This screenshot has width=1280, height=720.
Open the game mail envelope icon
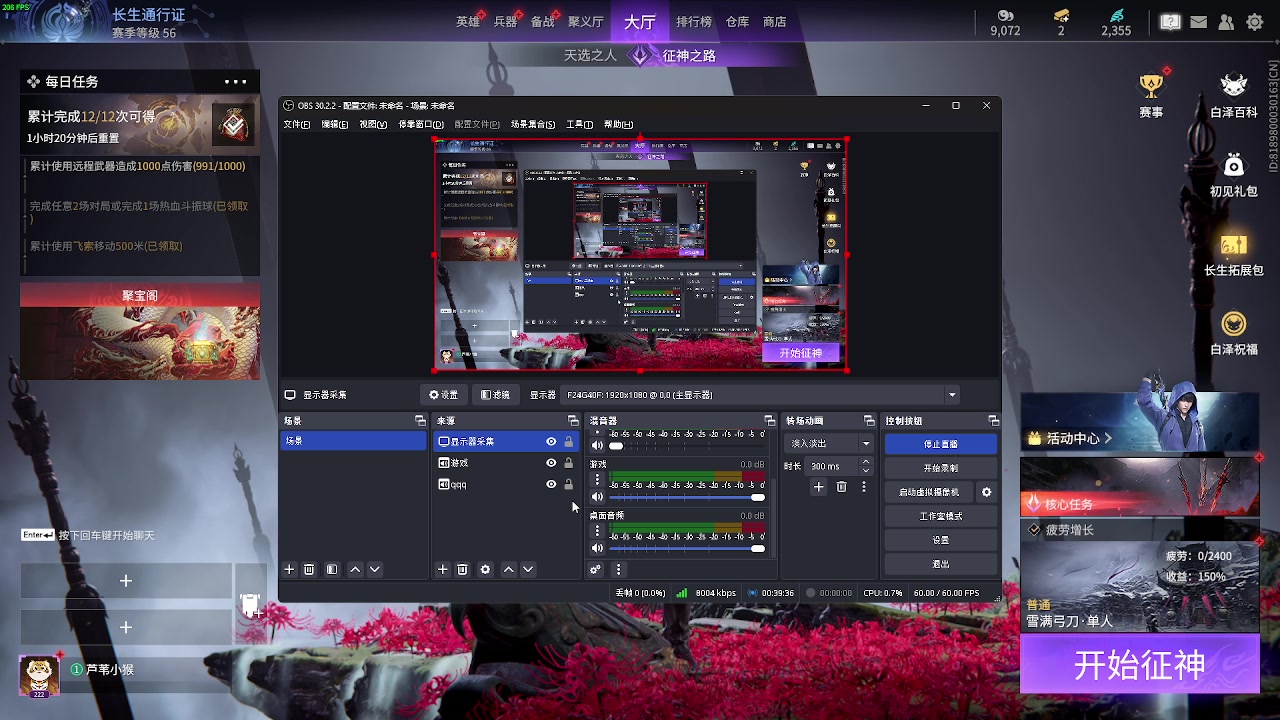(x=1198, y=22)
